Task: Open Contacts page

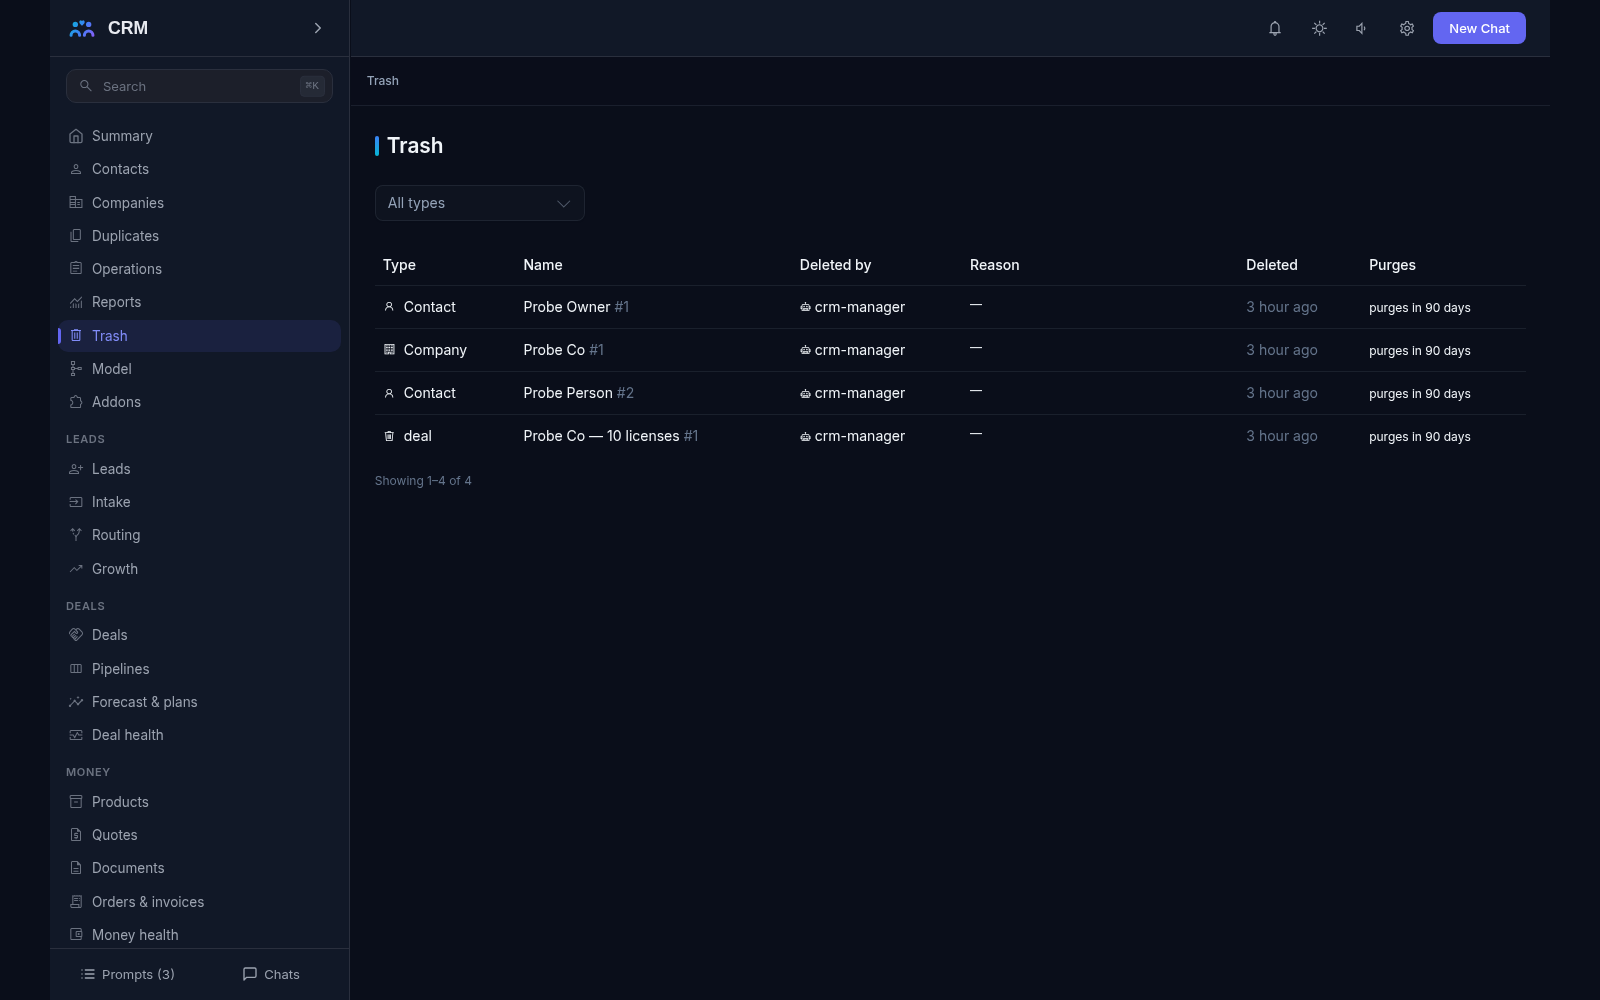Action: pyautogui.click(x=200, y=169)
